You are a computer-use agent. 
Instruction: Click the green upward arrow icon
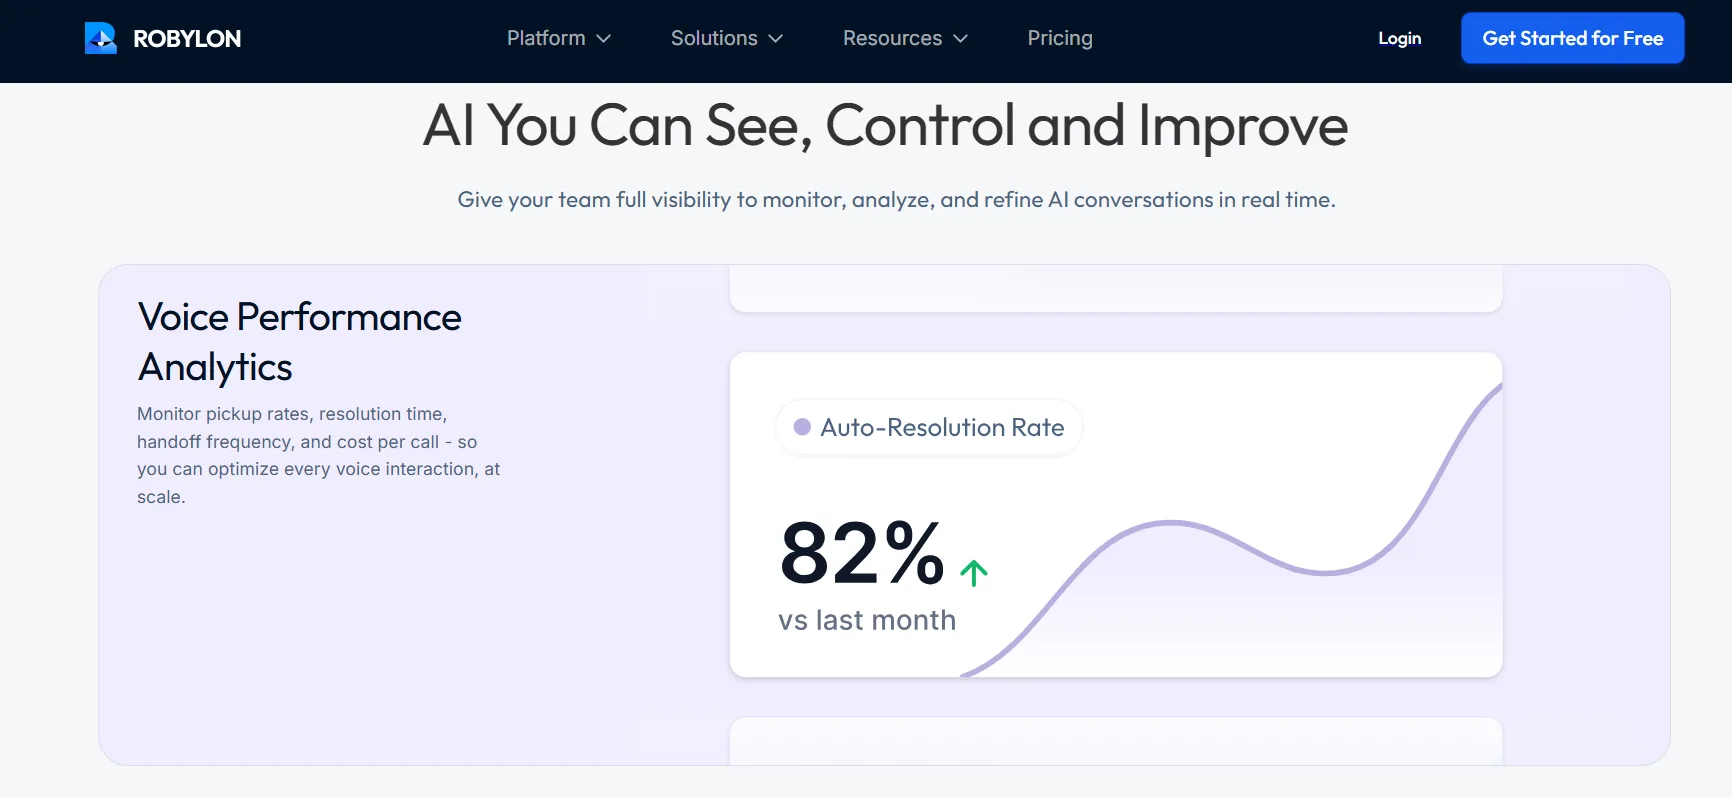coord(973,572)
